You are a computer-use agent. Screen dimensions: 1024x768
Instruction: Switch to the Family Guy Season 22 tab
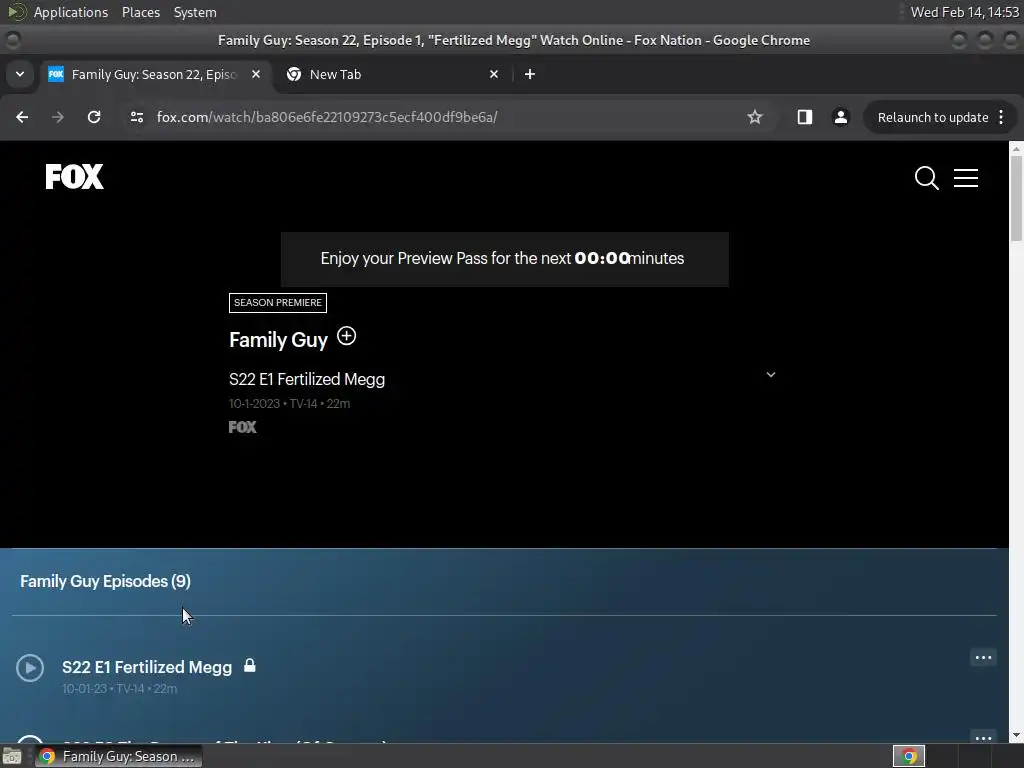[x=153, y=74]
